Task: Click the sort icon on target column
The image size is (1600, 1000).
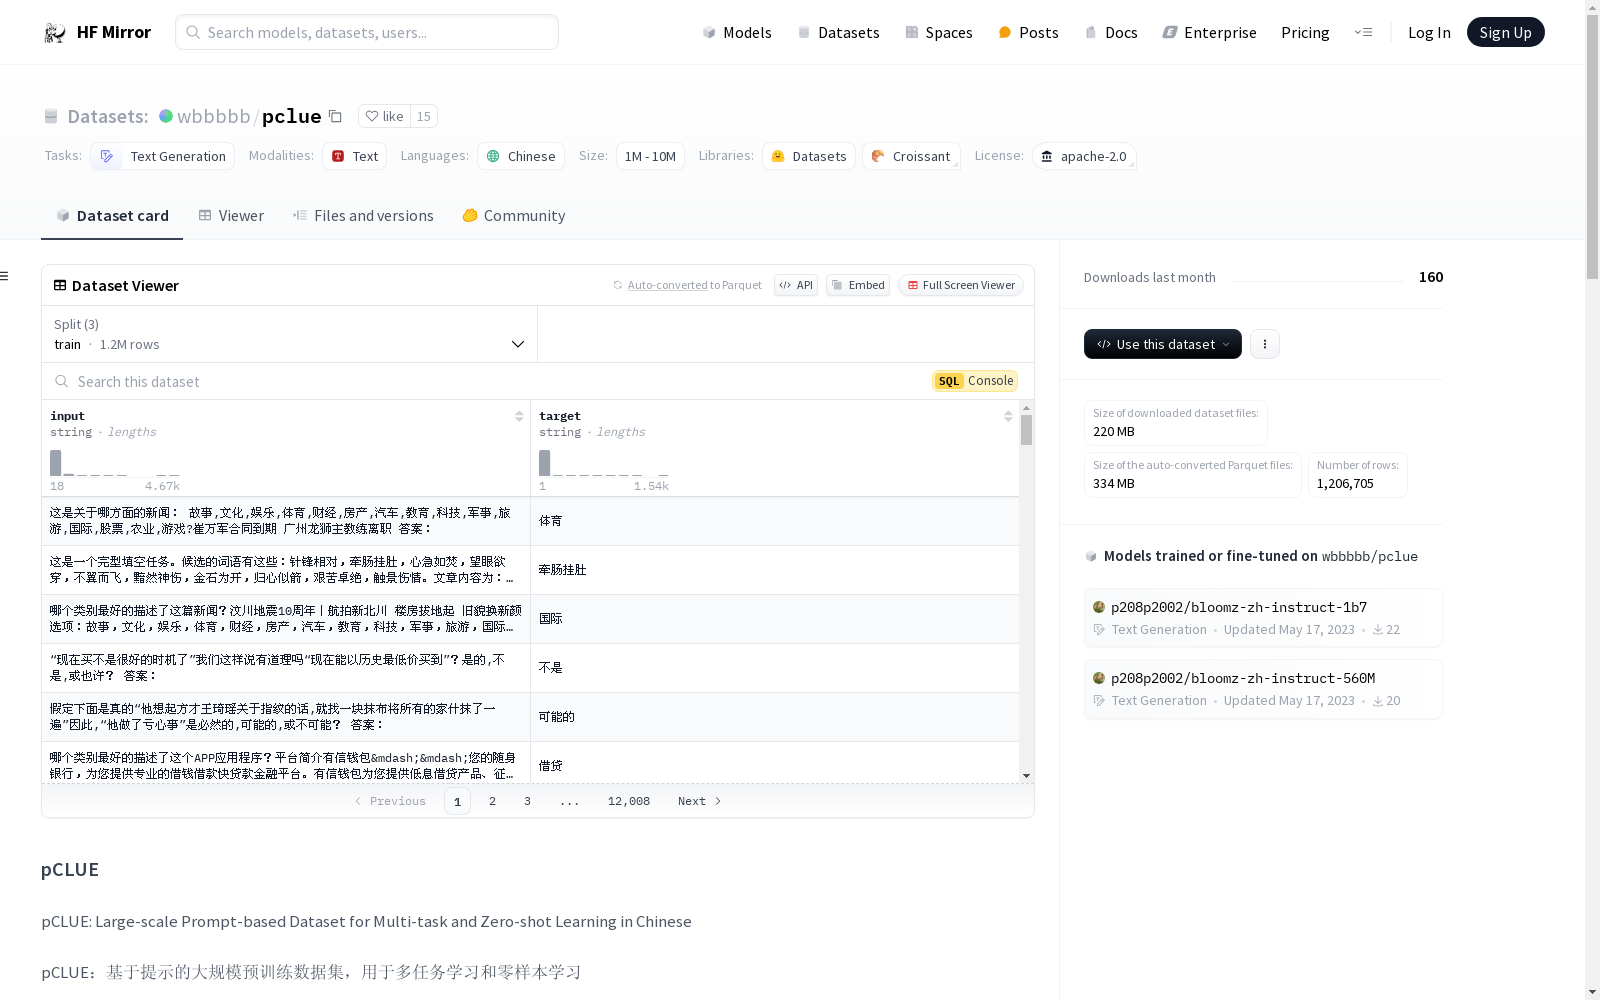Action: pyautogui.click(x=1008, y=416)
